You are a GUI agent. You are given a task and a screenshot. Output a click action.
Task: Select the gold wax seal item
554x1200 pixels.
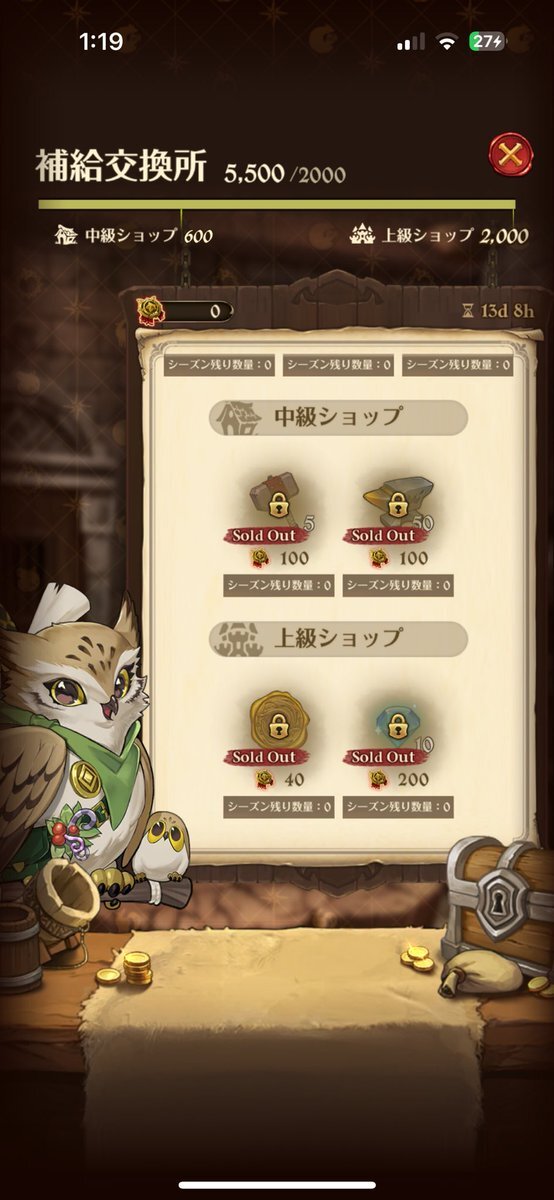click(278, 727)
